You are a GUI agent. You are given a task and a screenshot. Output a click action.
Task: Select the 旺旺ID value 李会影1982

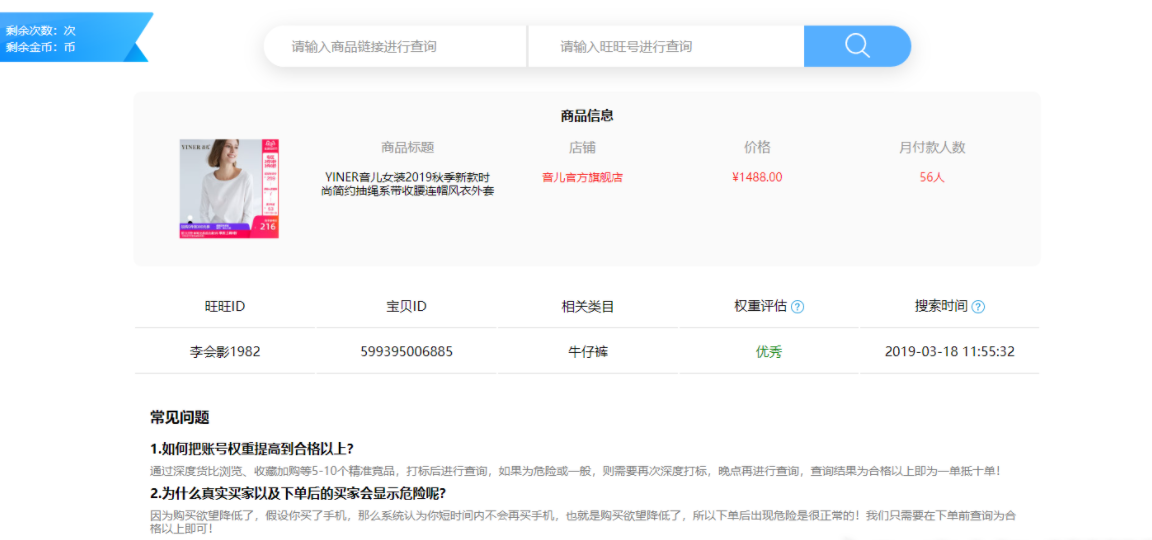tap(225, 351)
